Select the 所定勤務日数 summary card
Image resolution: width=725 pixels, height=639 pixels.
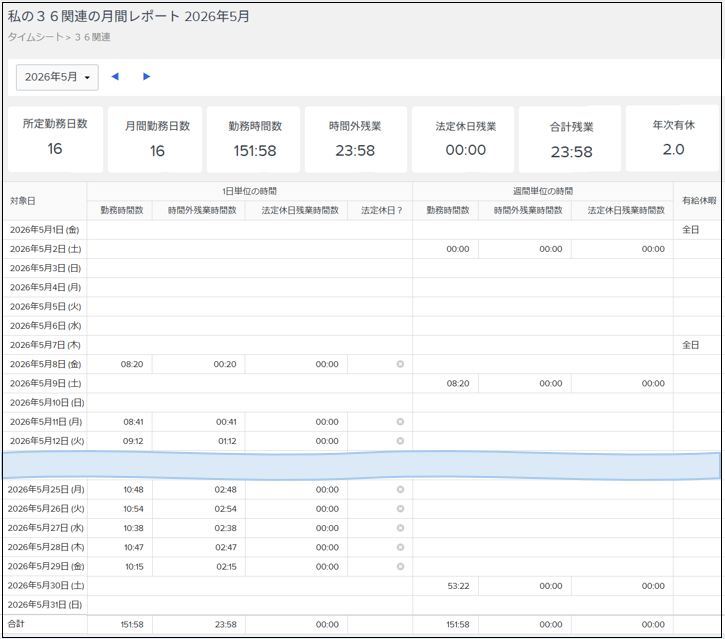55,139
